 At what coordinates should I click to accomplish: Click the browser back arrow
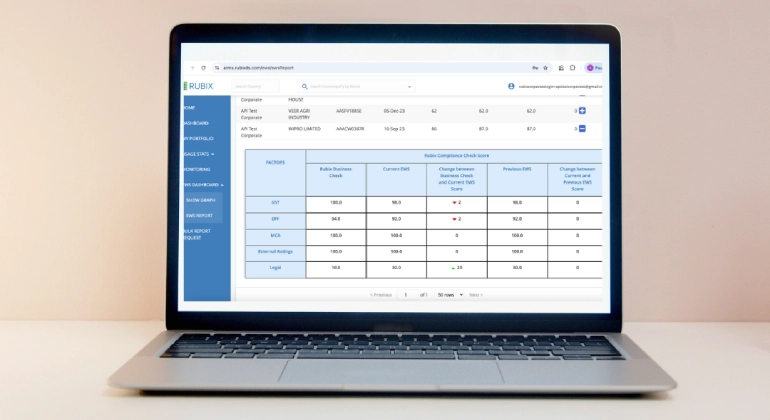pyautogui.click(x=192, y=68)
